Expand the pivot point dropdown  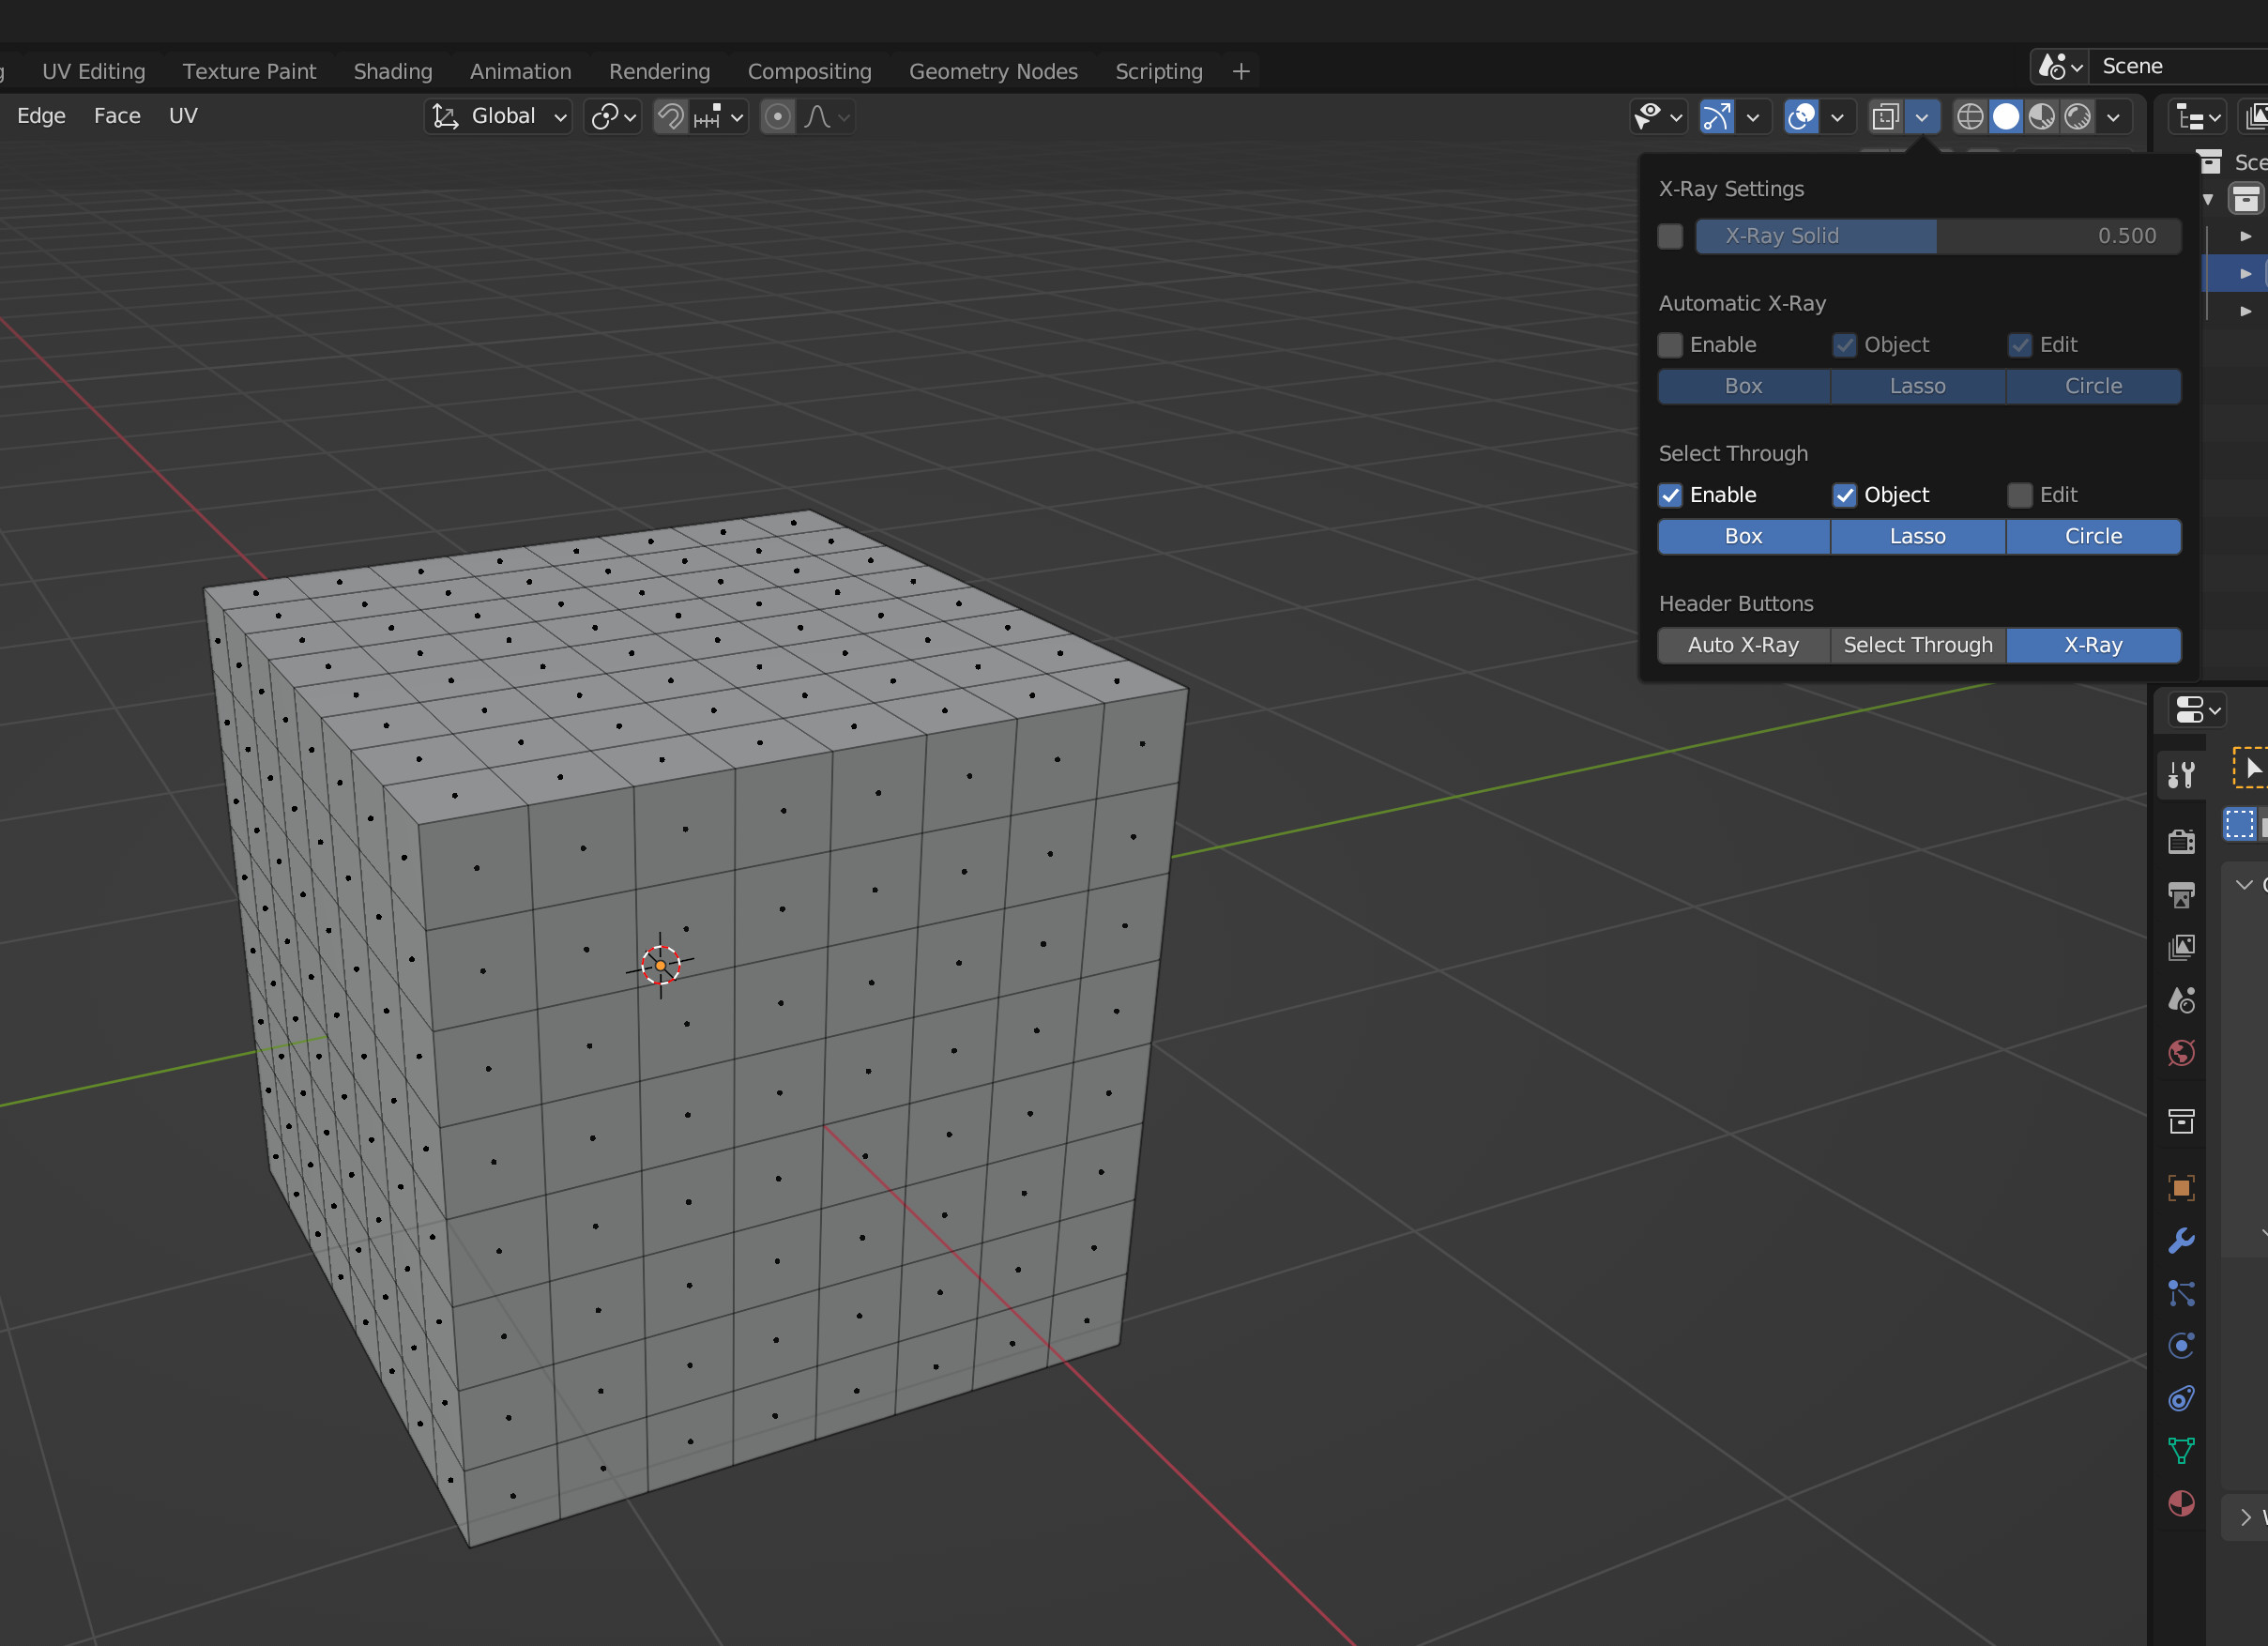point(613,117)
